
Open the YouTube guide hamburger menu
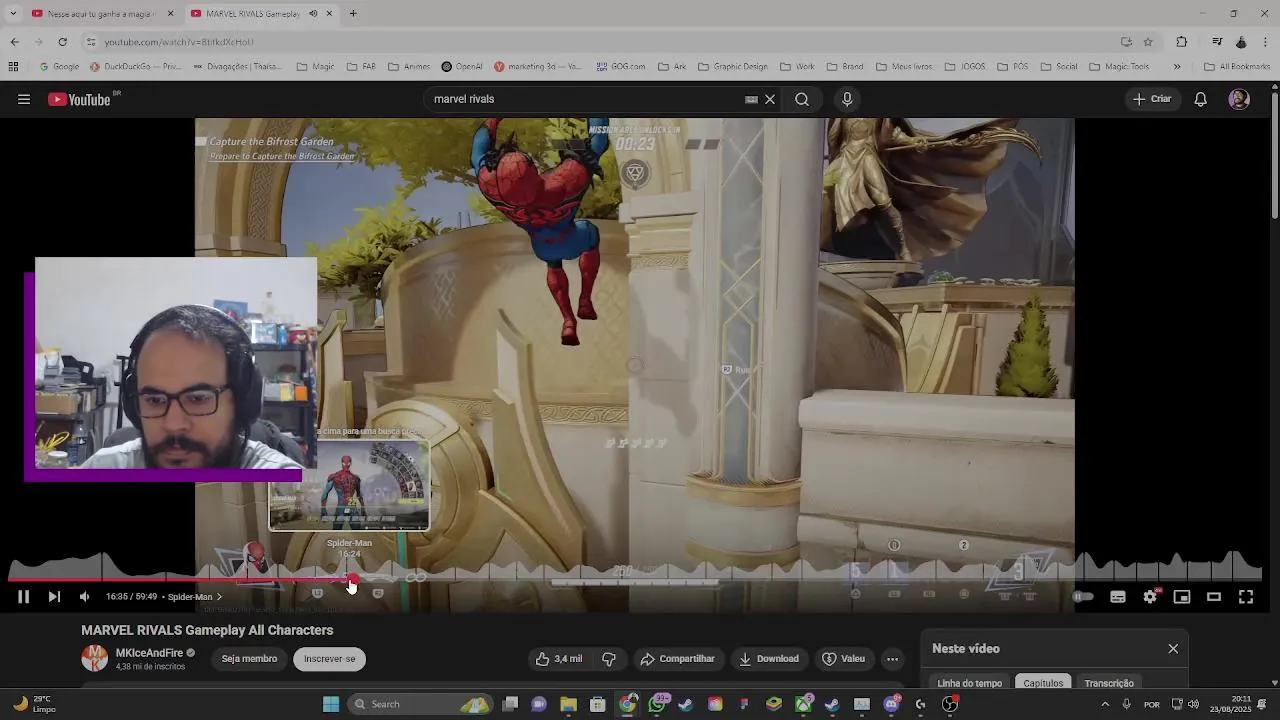click(23, 99)
